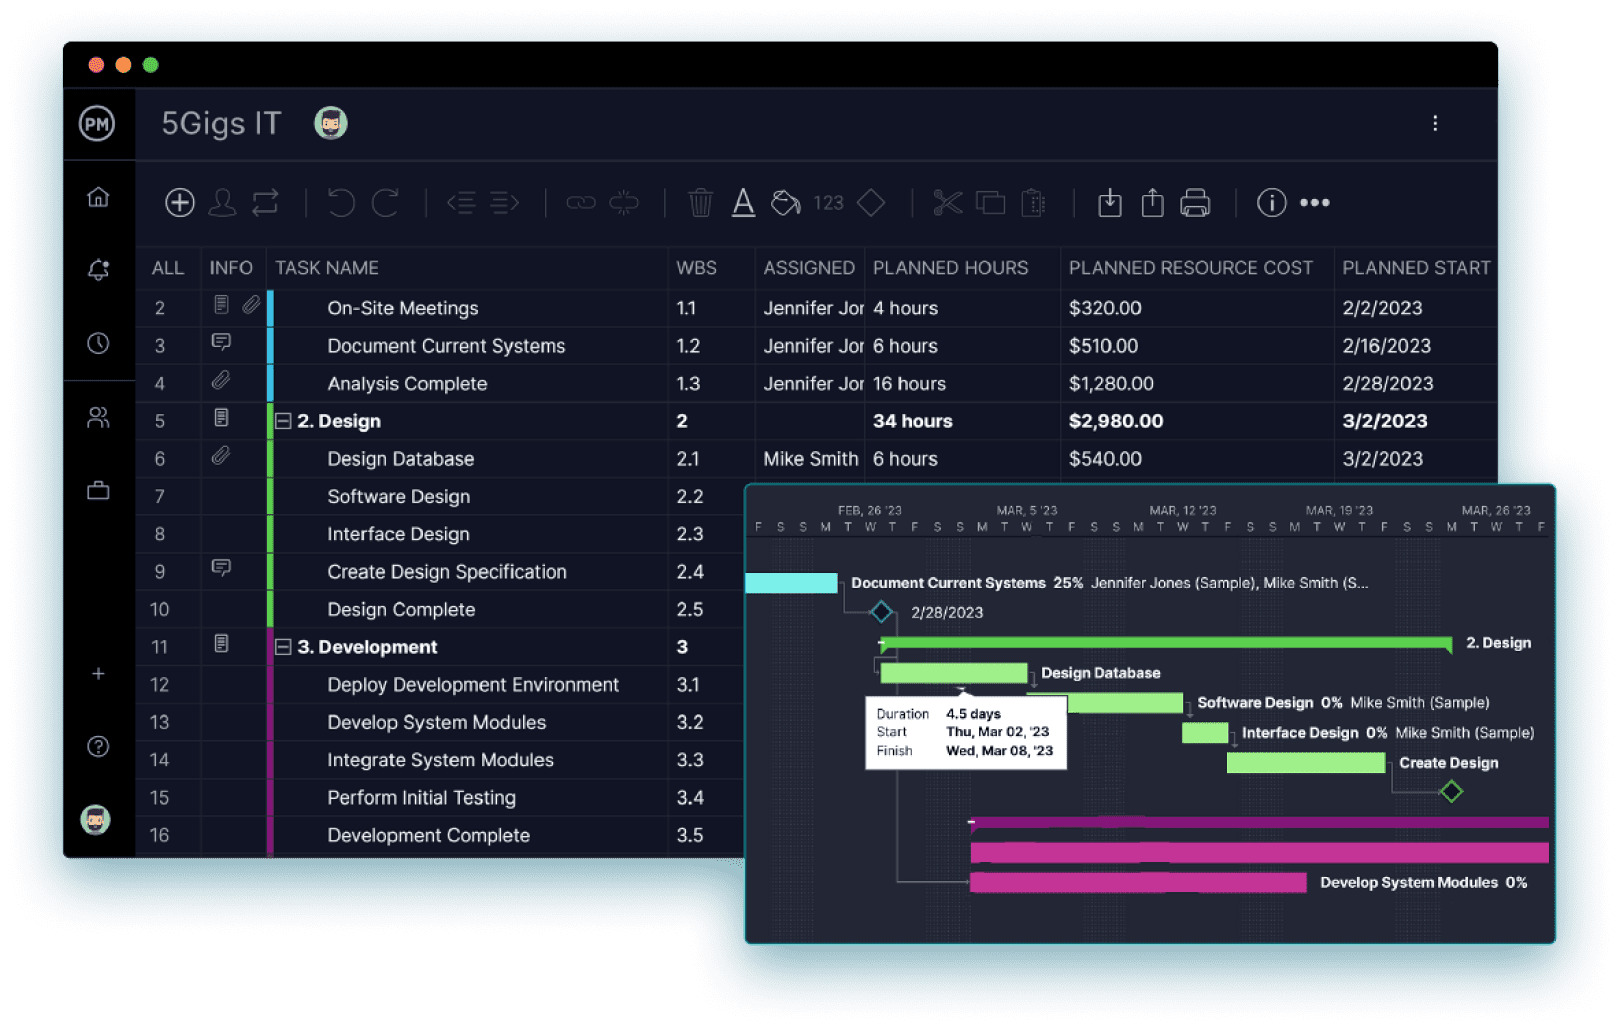
Task: Click the ALL column header
Action: pyautogui.click(x=168, y=268)
